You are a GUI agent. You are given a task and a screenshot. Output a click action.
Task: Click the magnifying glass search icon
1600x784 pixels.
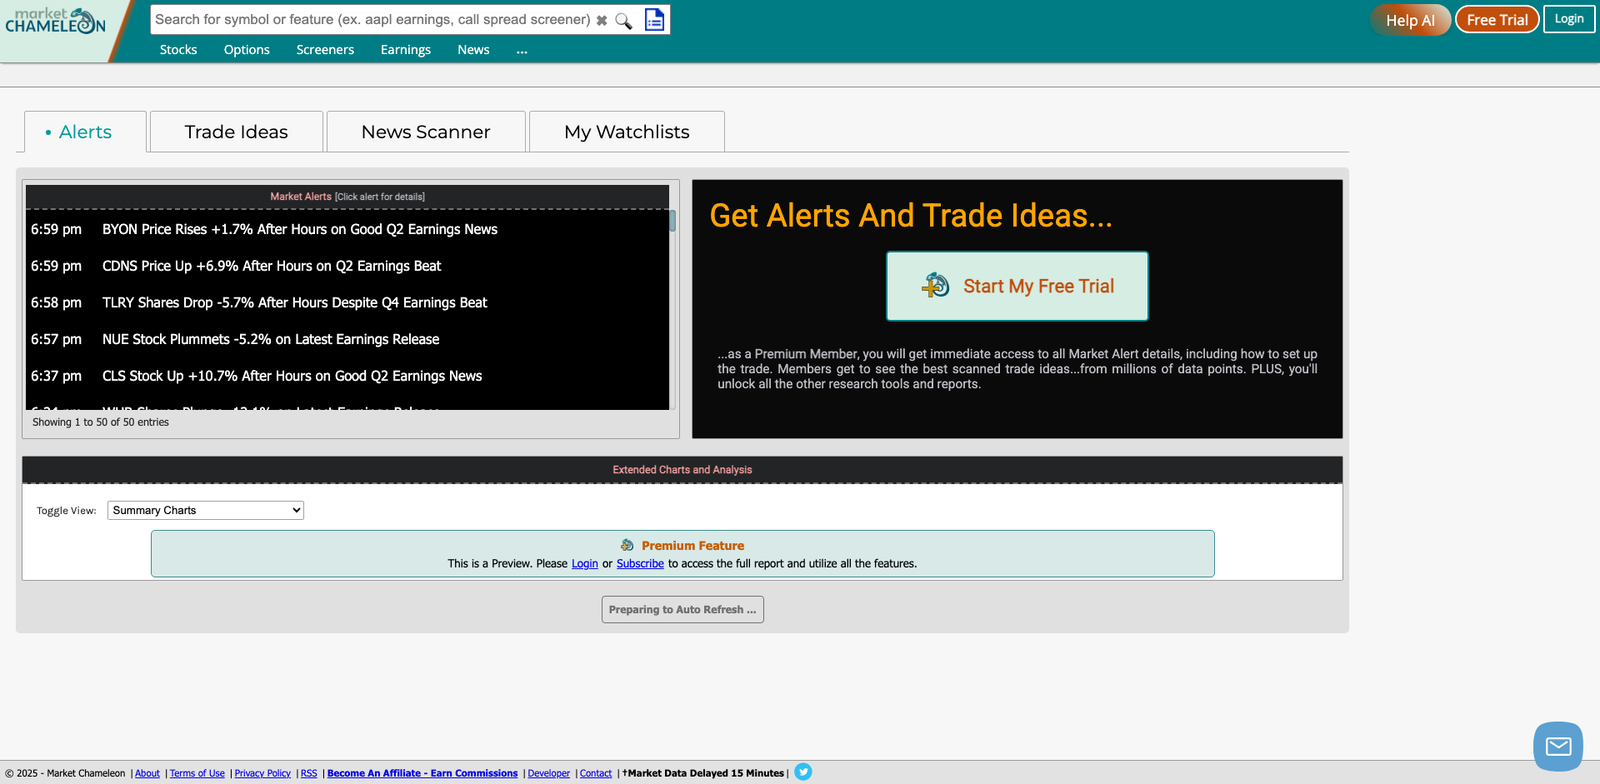[624, 20]
